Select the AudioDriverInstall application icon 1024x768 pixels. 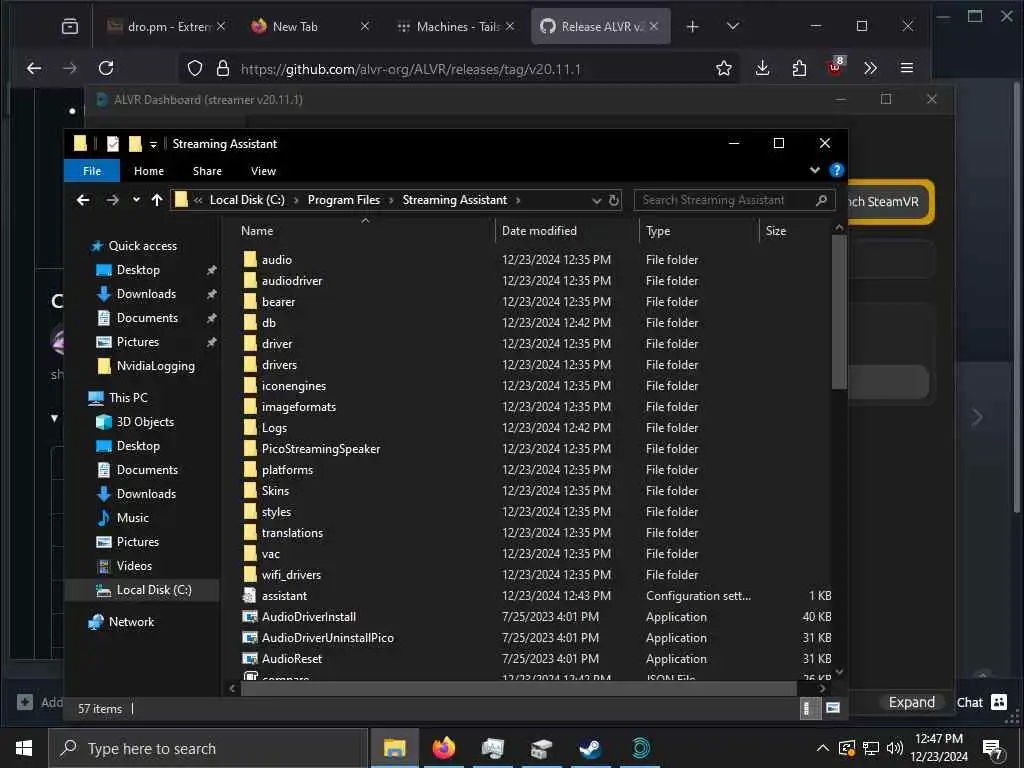tap(249, 616)
